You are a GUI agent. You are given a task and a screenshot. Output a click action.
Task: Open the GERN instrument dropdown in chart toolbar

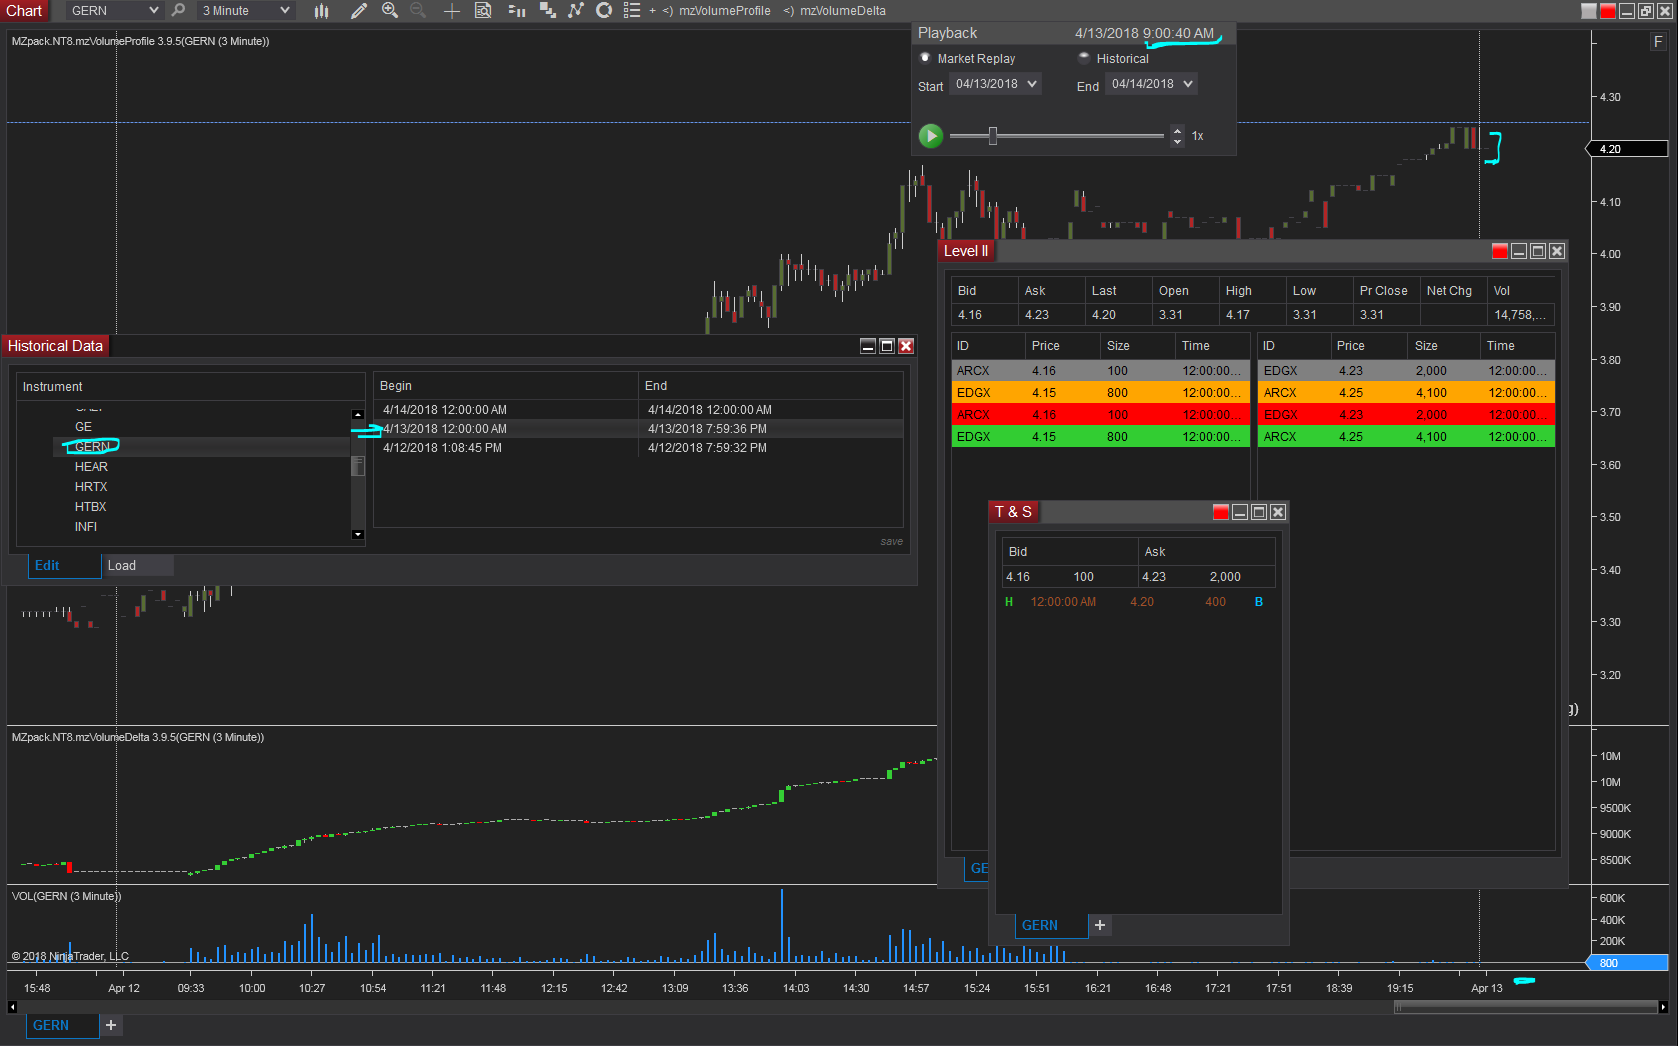[115, 10]
